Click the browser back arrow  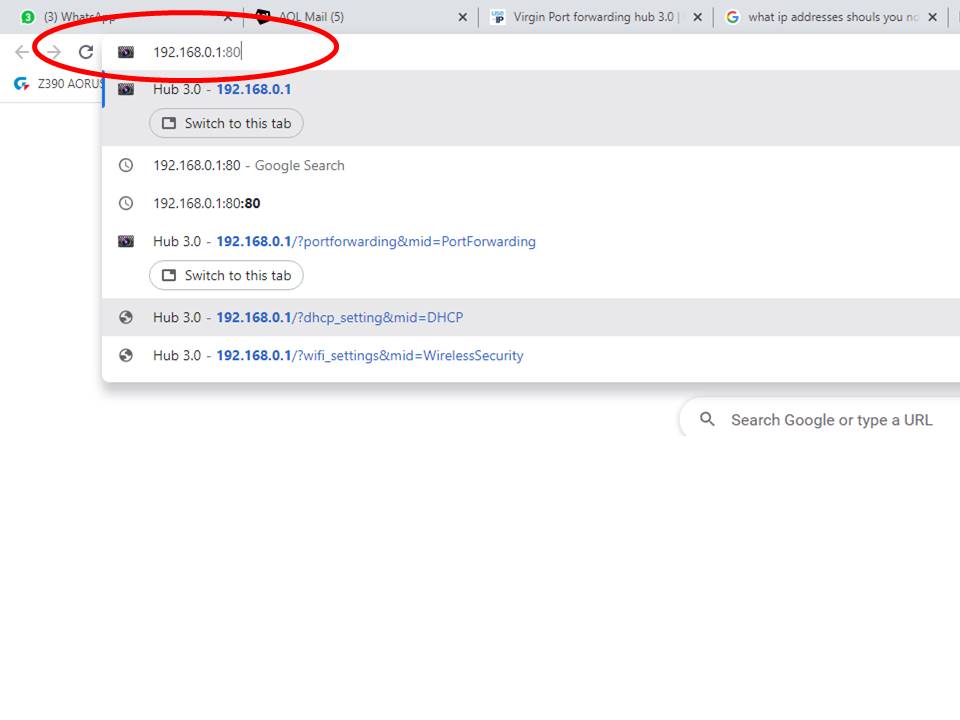22,52
